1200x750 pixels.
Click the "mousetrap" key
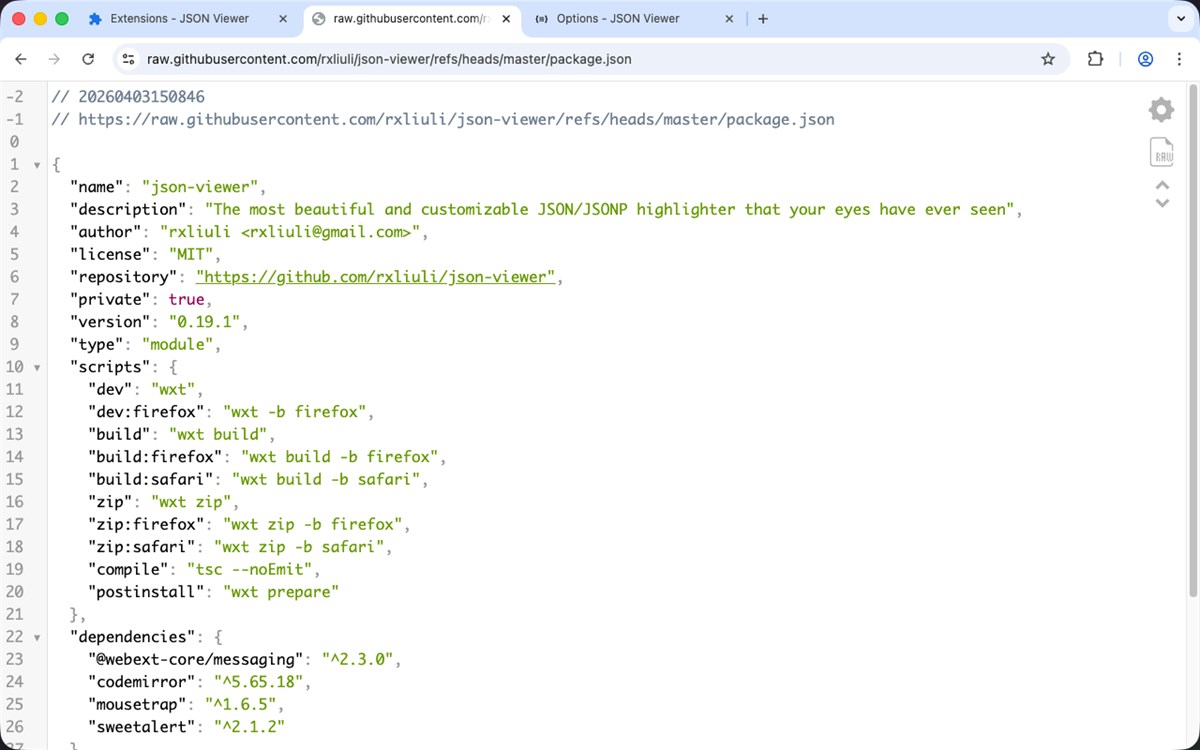[x=137, y=704]
